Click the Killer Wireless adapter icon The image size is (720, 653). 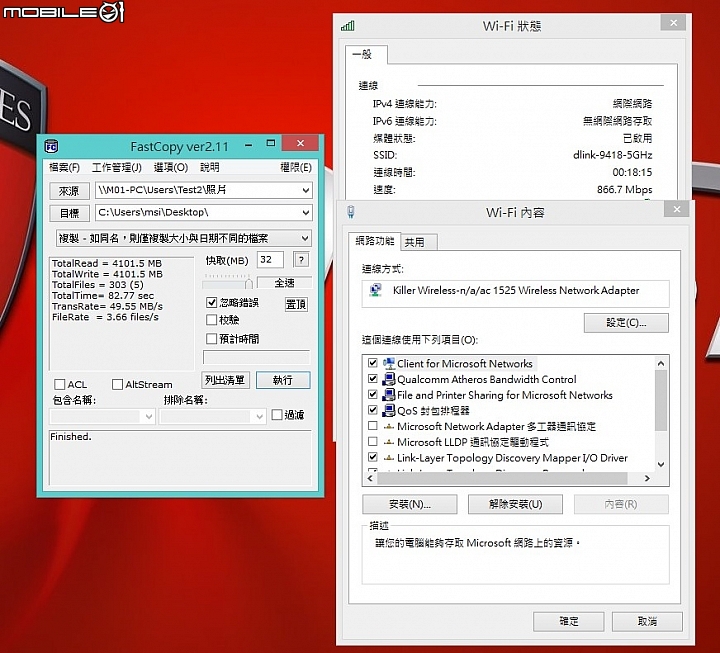coord(376,290)
